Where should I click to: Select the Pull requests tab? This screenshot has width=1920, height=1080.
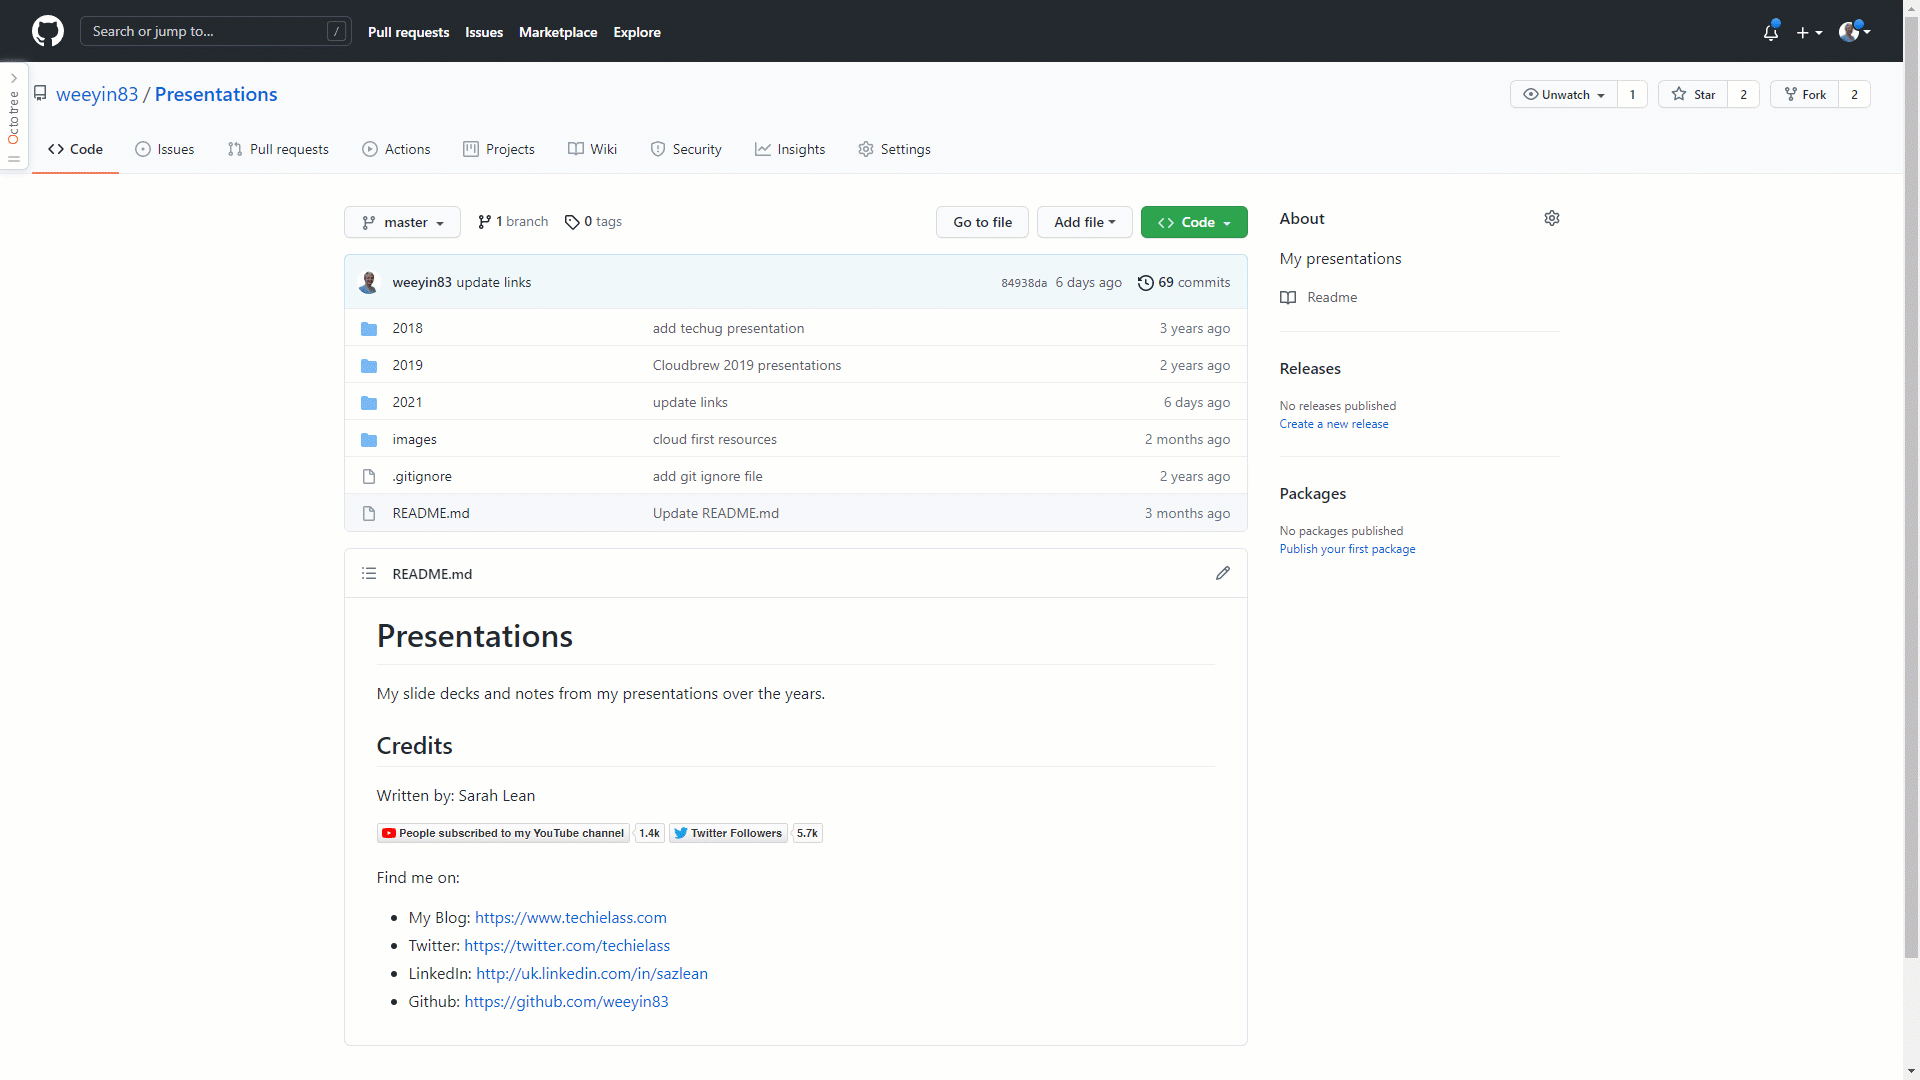(278, 149)
